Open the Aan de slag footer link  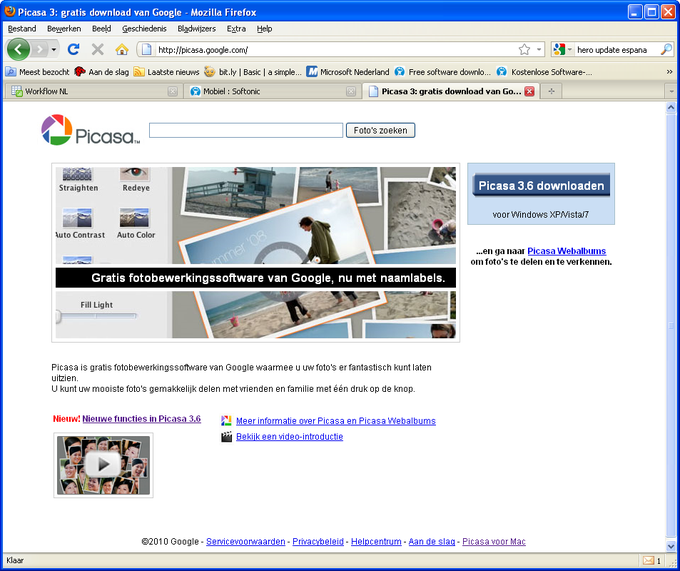[x=432, y=542]
